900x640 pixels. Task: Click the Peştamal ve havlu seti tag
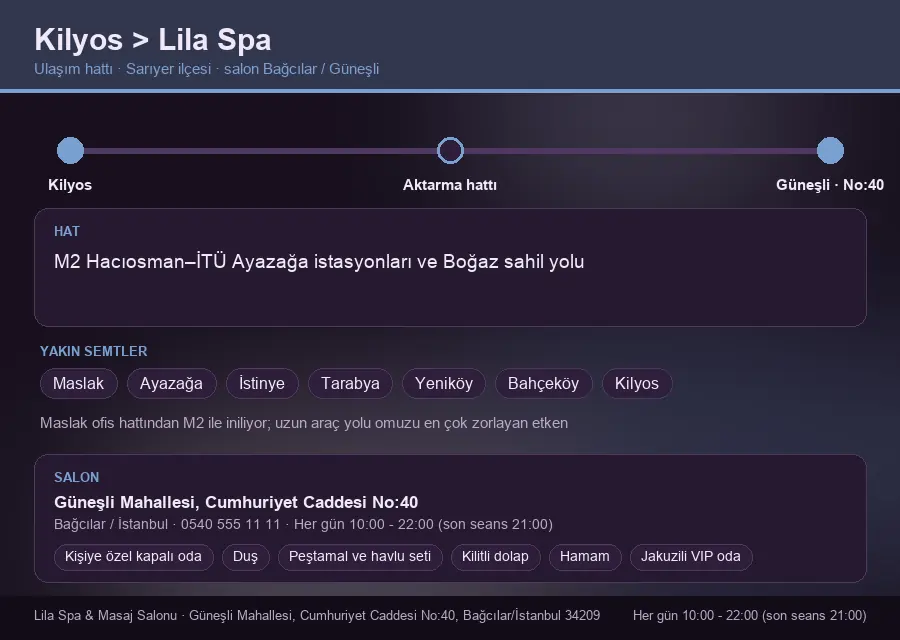click(x=360, y=557)
